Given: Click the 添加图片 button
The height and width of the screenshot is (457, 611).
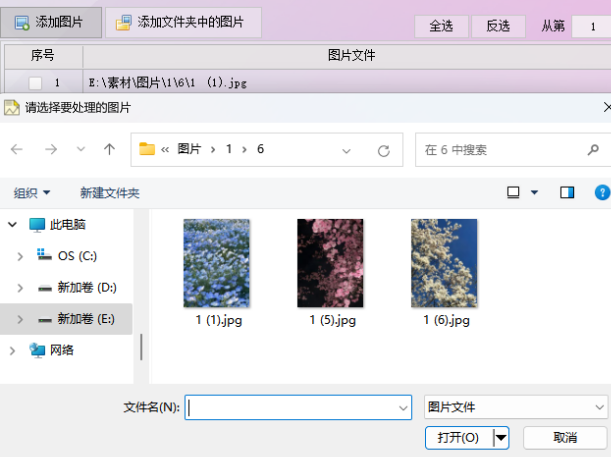Looking at the screenshot, I should (51, 23).
